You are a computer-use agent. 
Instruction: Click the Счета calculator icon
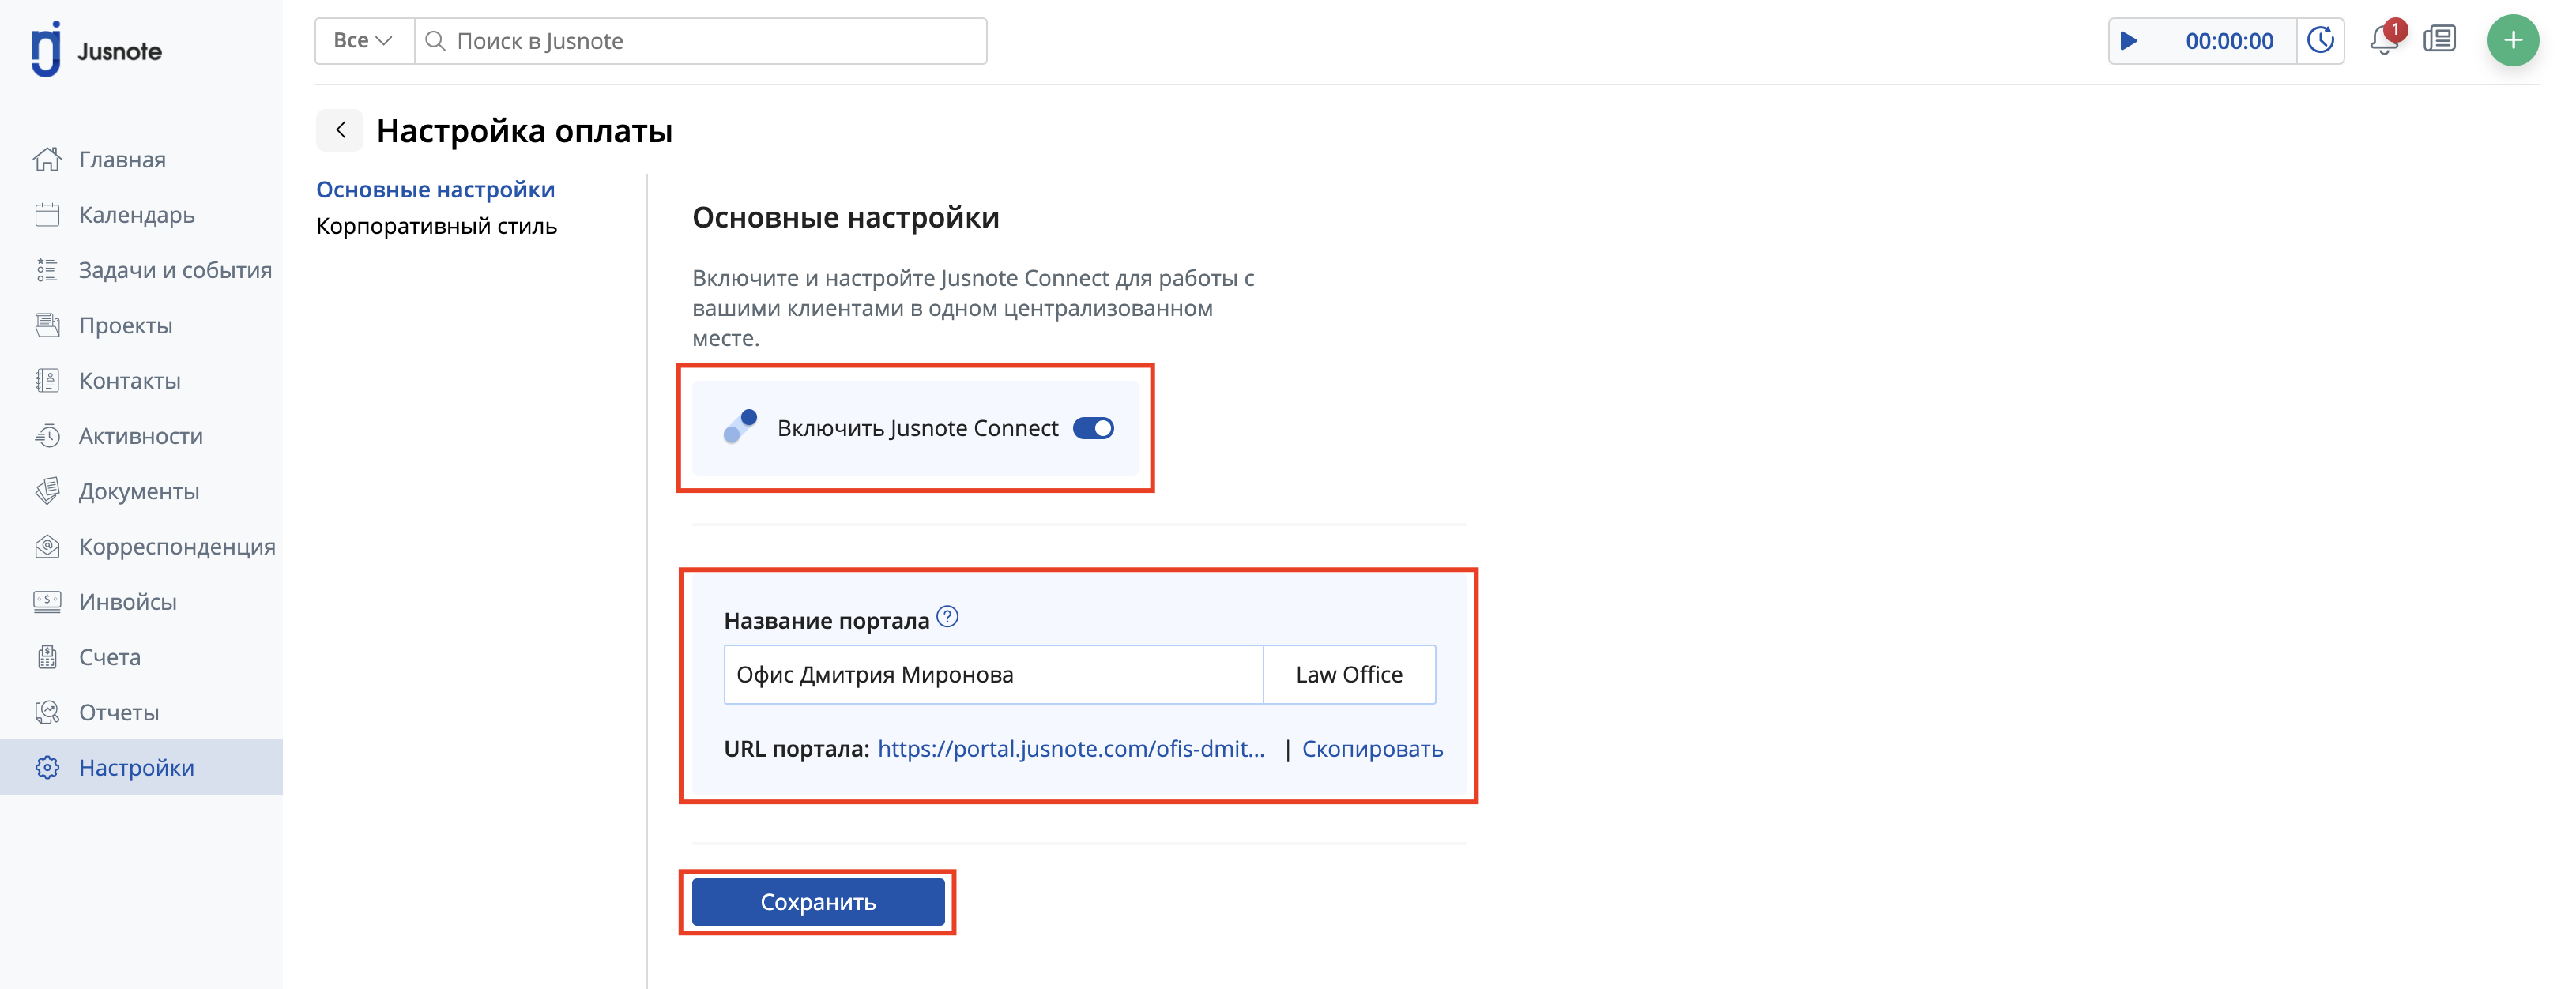click(47, 657)
